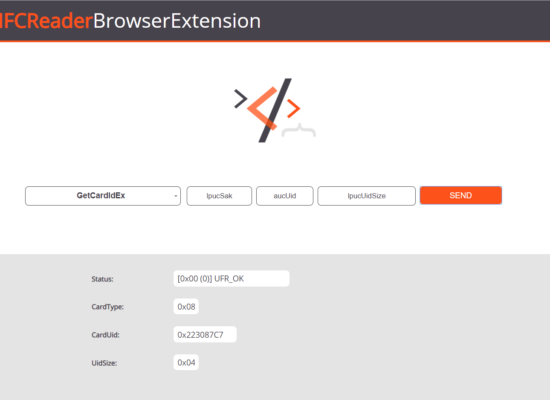Click the small orange right chevron in logo
Image resolution: width=550 pixels, height=400 pixels.
(294, 108)
